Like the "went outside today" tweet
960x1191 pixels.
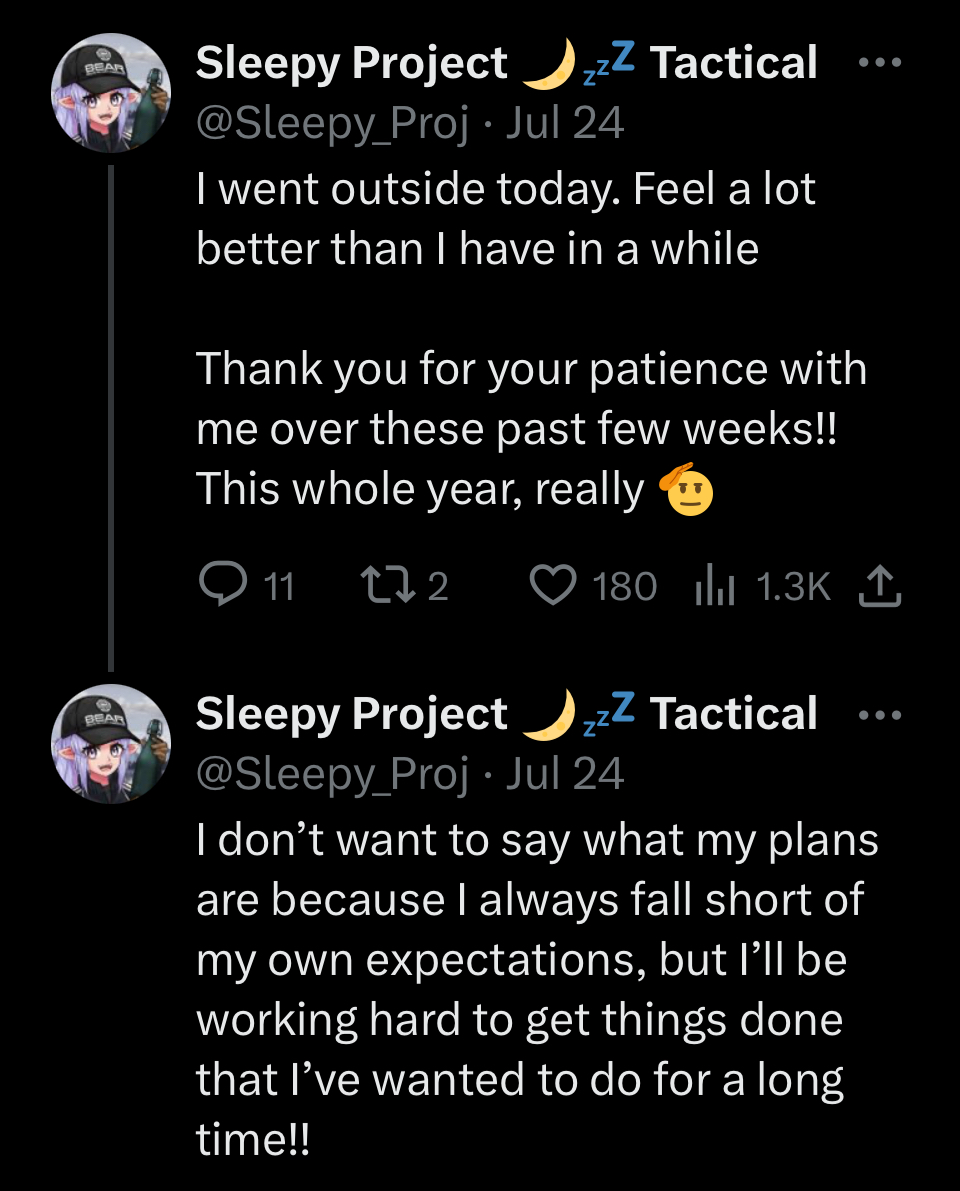[x=553, y=585]
